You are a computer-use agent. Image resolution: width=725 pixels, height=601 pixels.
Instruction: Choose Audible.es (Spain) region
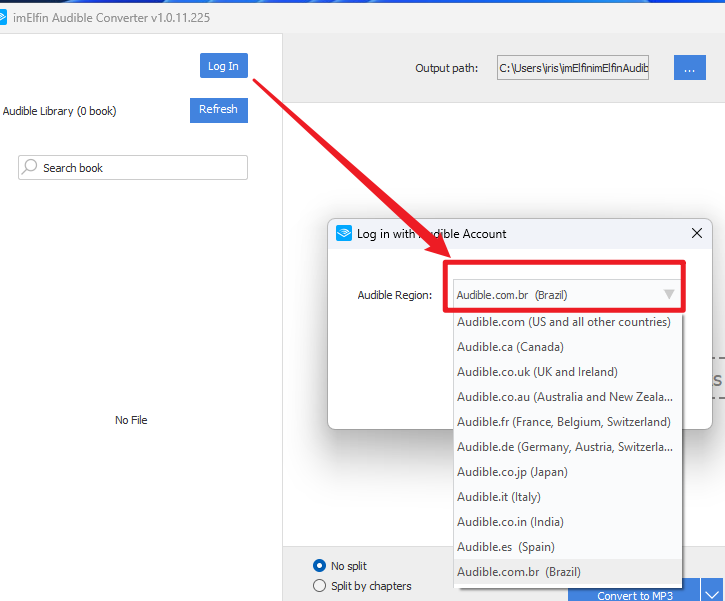[x=567, y=546]
